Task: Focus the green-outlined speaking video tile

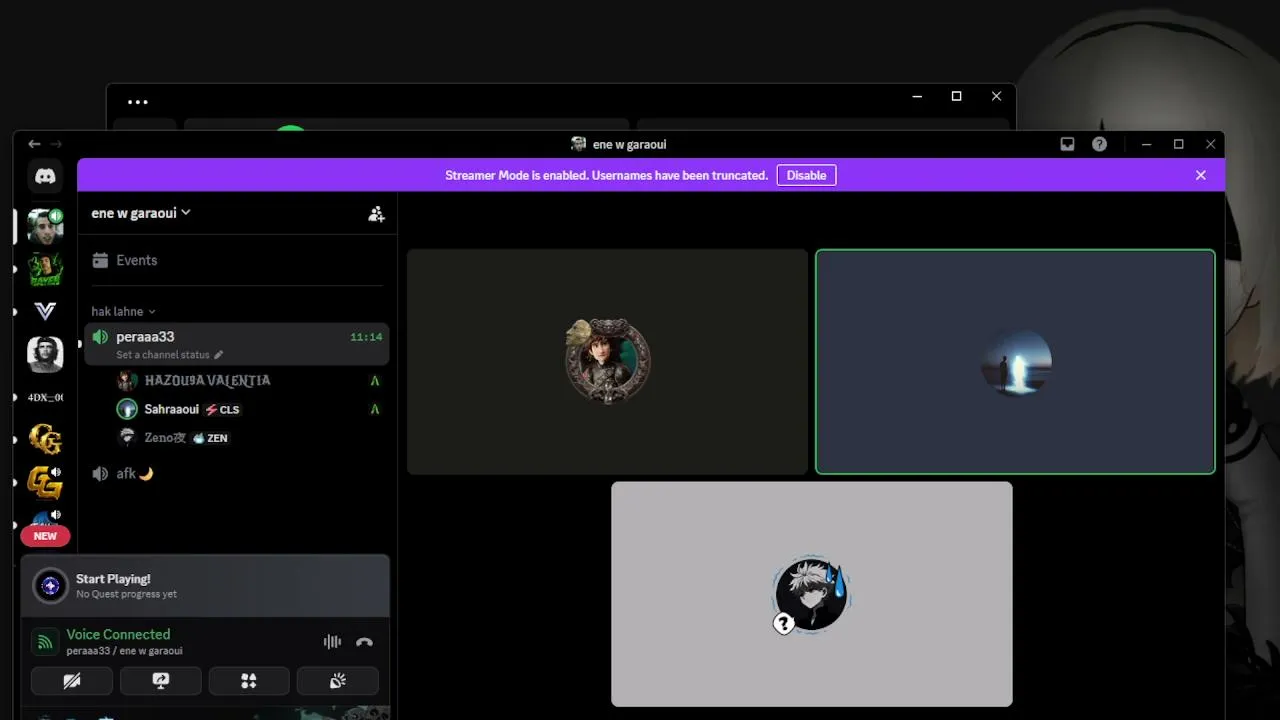Action: (1015, 361)
